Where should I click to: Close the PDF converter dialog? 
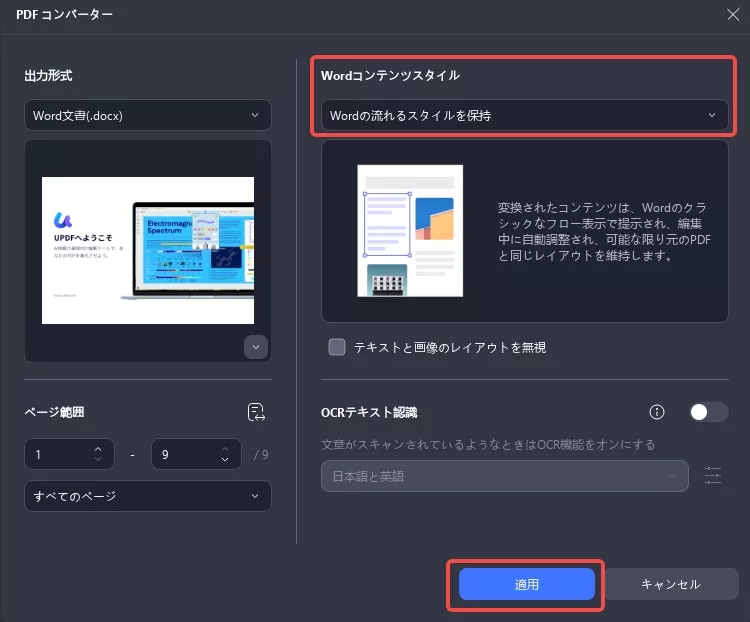(733, 14)
